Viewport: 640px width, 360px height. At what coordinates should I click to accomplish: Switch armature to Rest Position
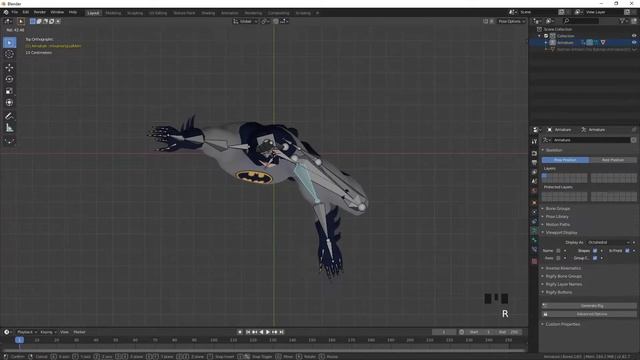(613, 160)
